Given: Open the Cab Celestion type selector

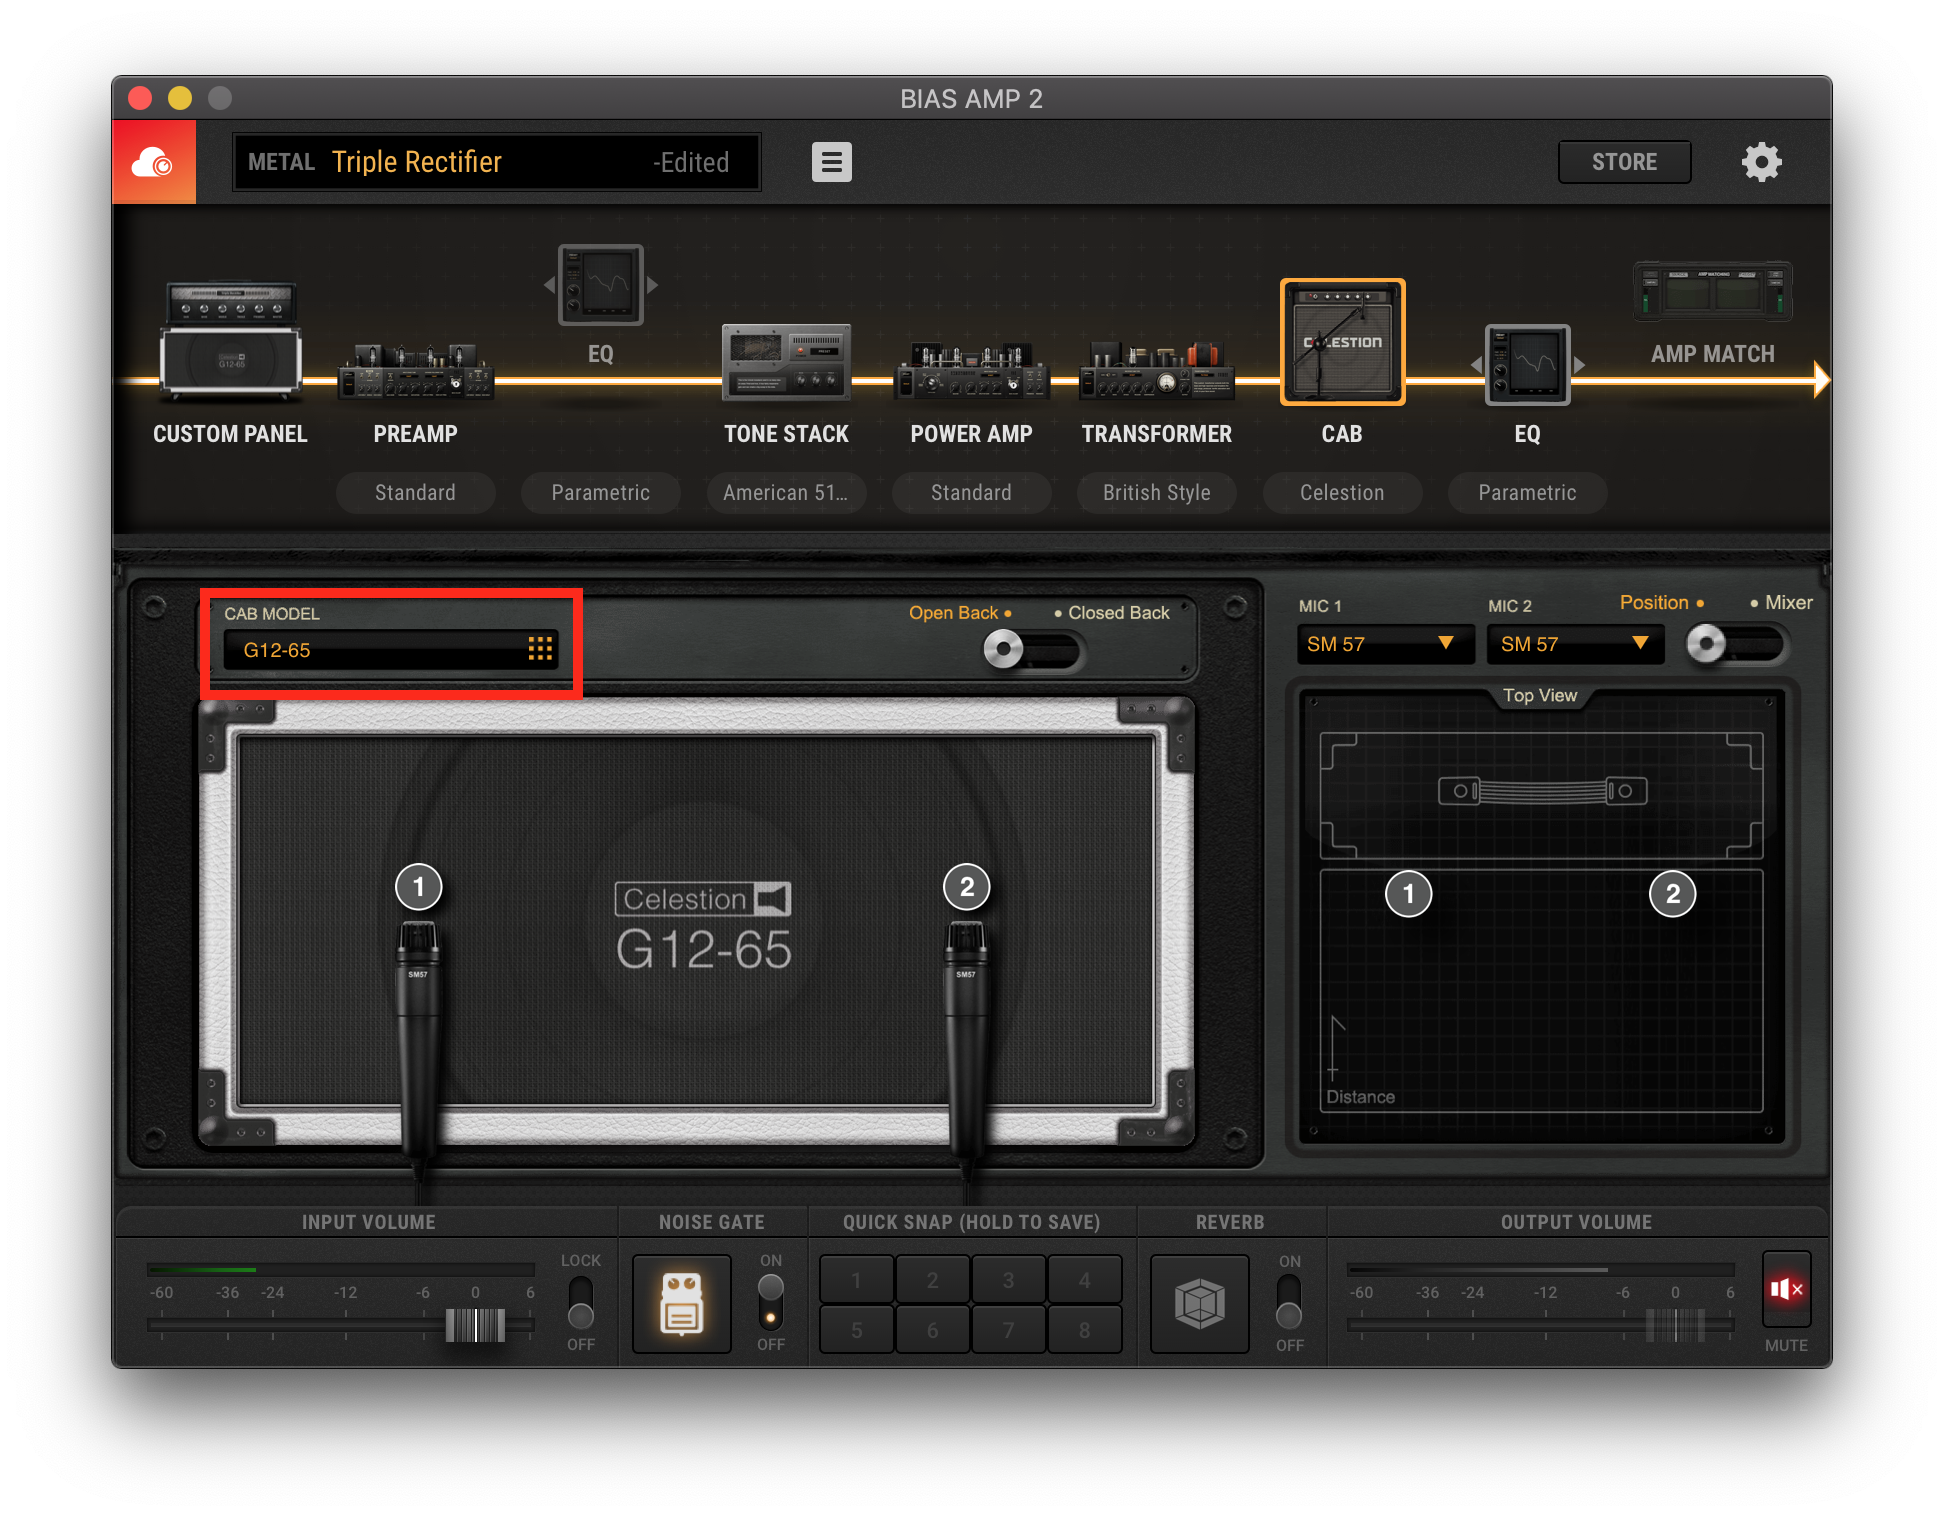Looking at the screenshot, I should tap(1342, 493).
